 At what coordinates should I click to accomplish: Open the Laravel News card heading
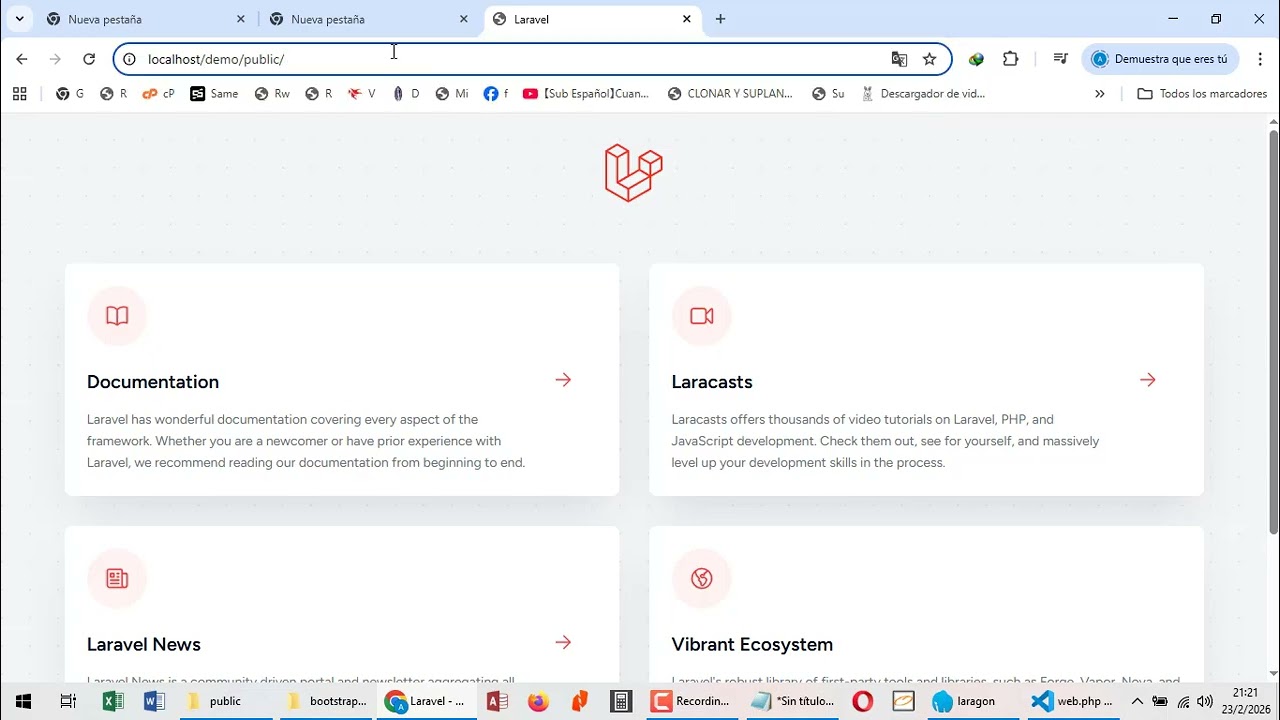pyautogui.click(x=144, y=644)
